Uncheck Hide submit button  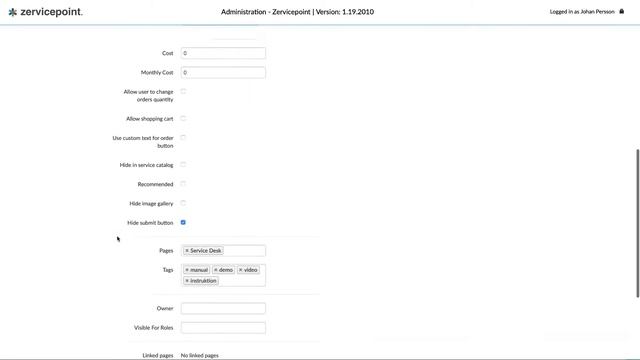tap(183, 222)
